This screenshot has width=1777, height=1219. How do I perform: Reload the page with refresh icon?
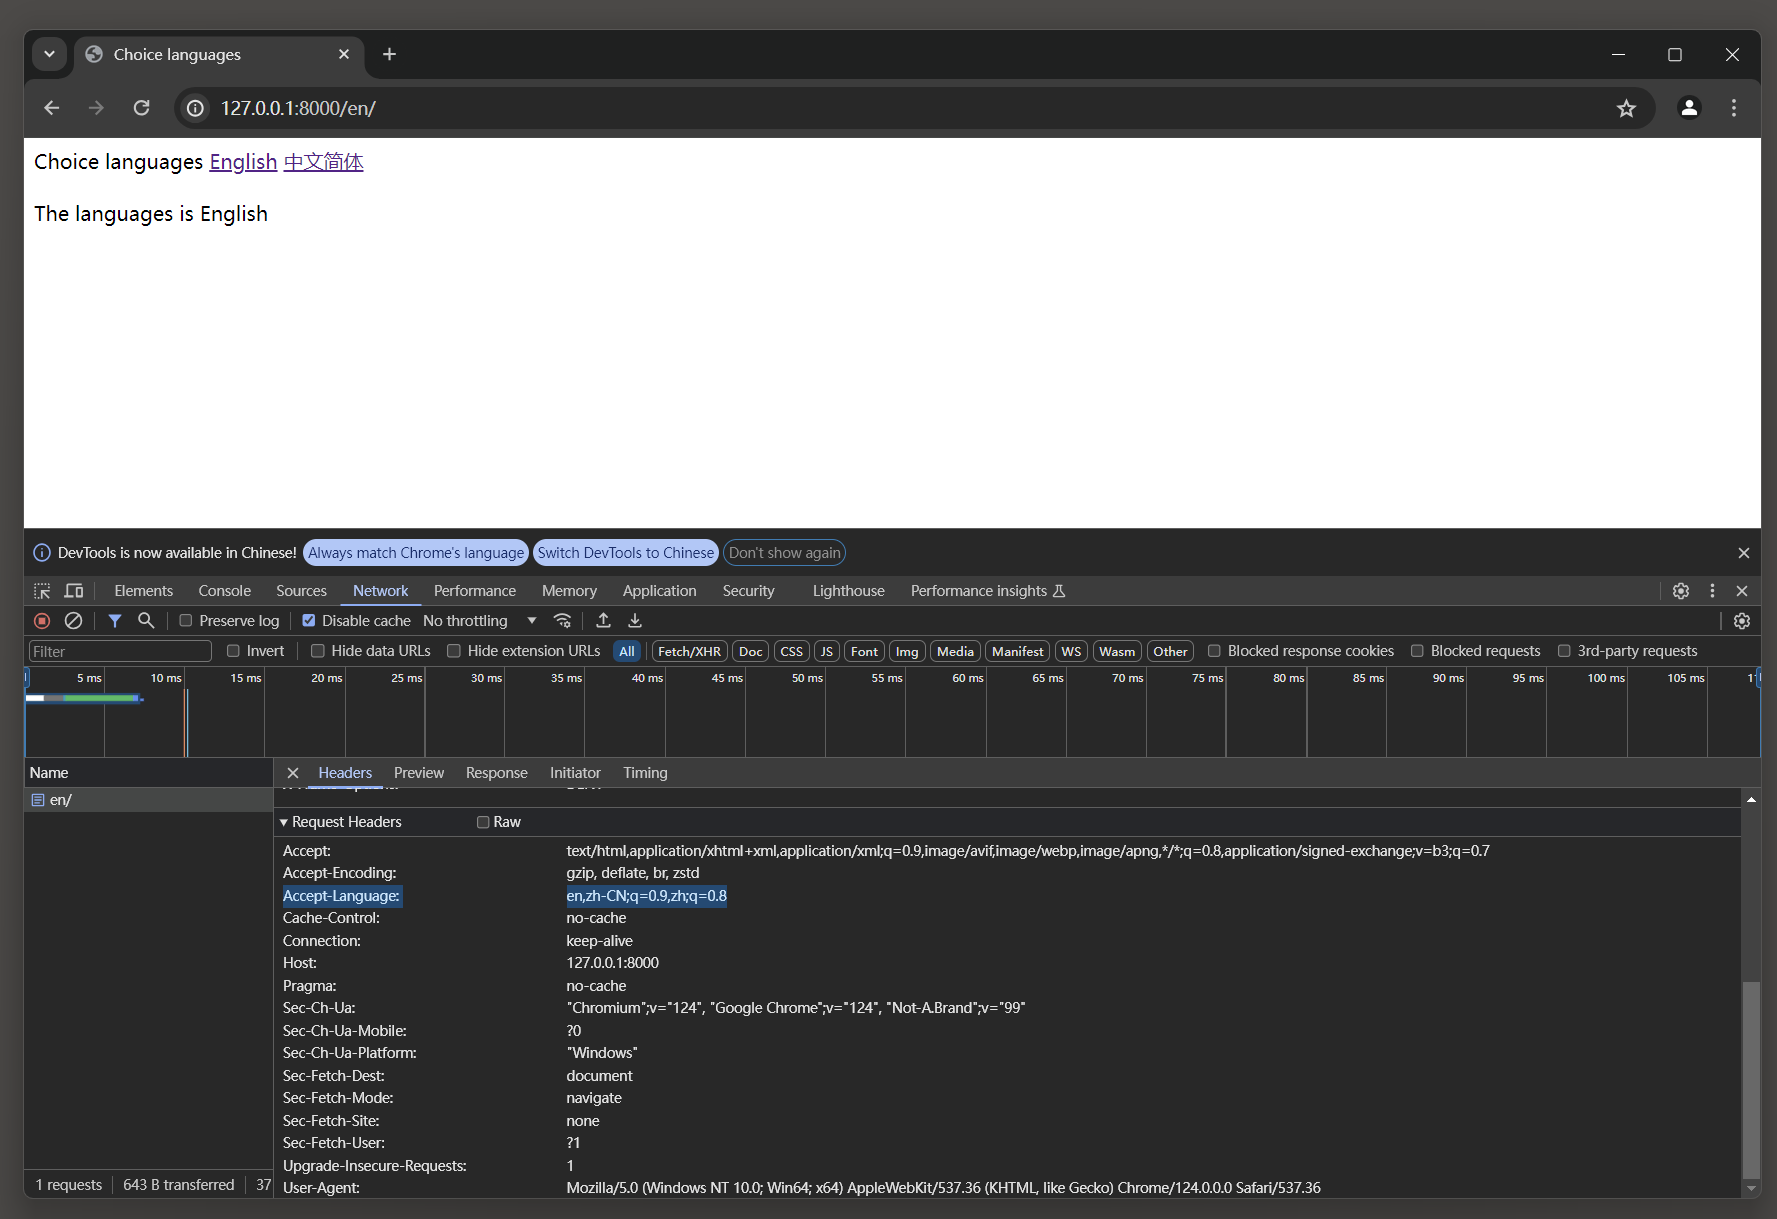pyautogui.click(x=141, y=108)
